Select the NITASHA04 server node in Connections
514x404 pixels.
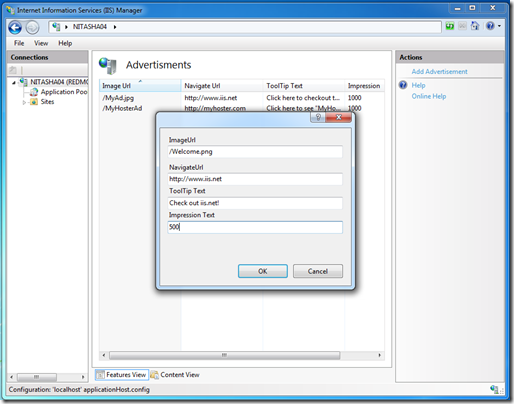tap(59, 82)
